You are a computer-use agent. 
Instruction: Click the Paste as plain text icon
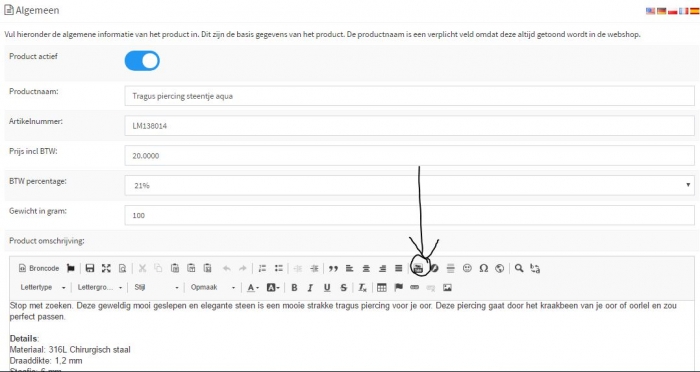click(x=191, y=268)
